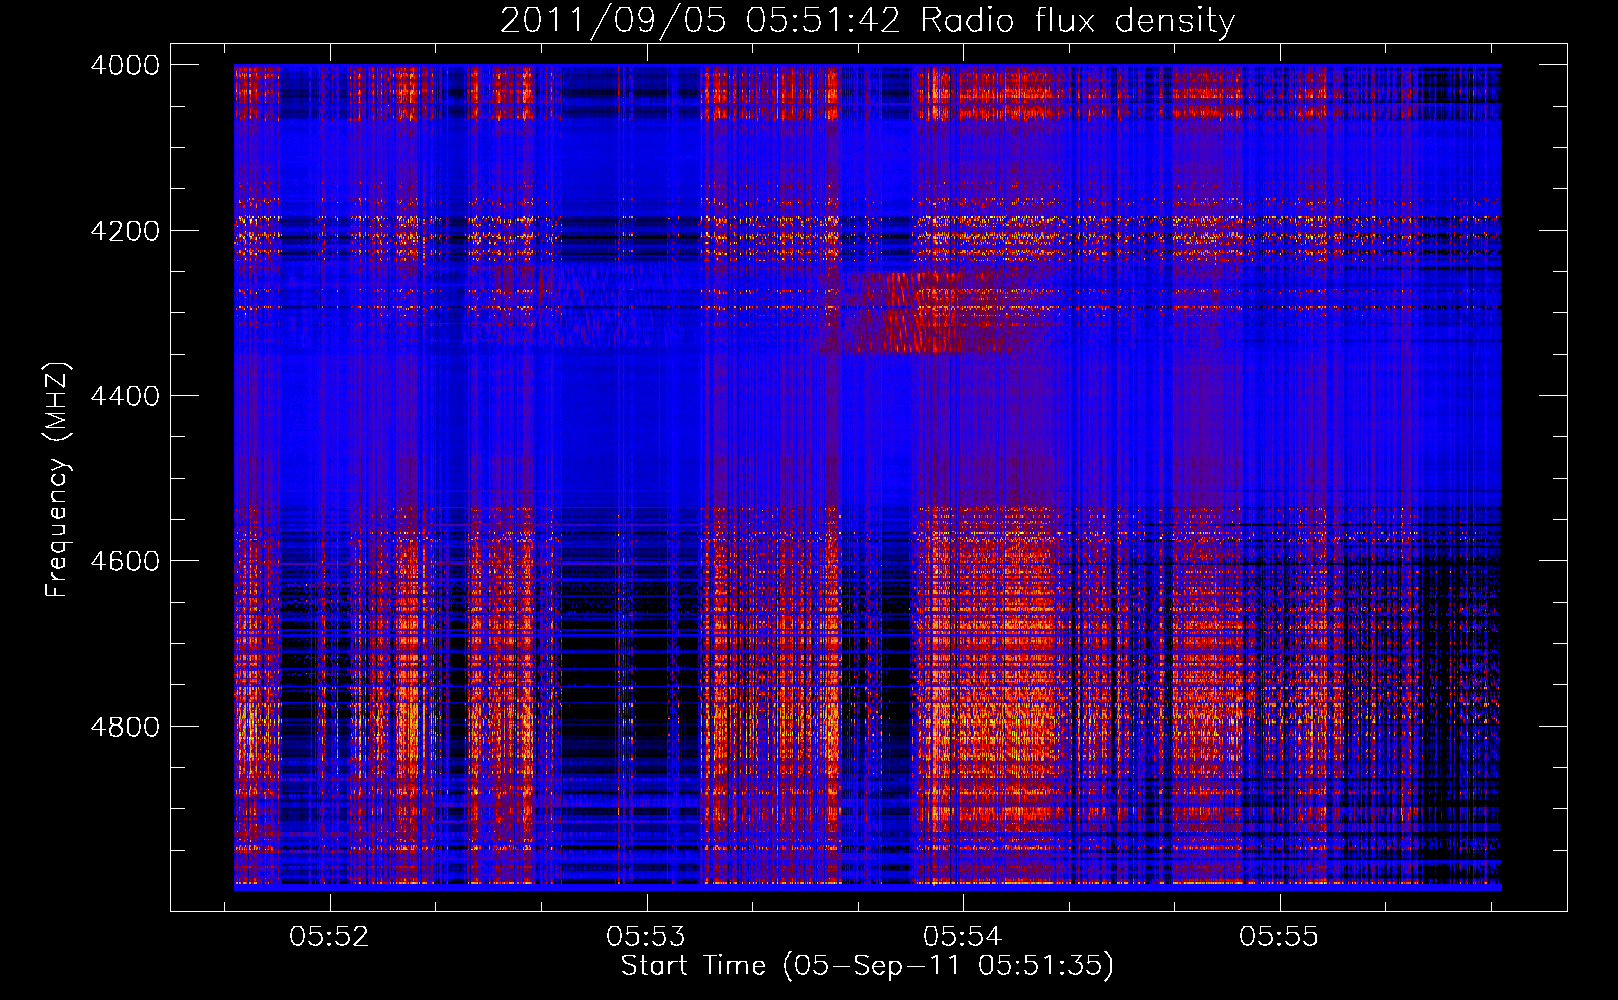Click the '05:52' time axis label

329,937
